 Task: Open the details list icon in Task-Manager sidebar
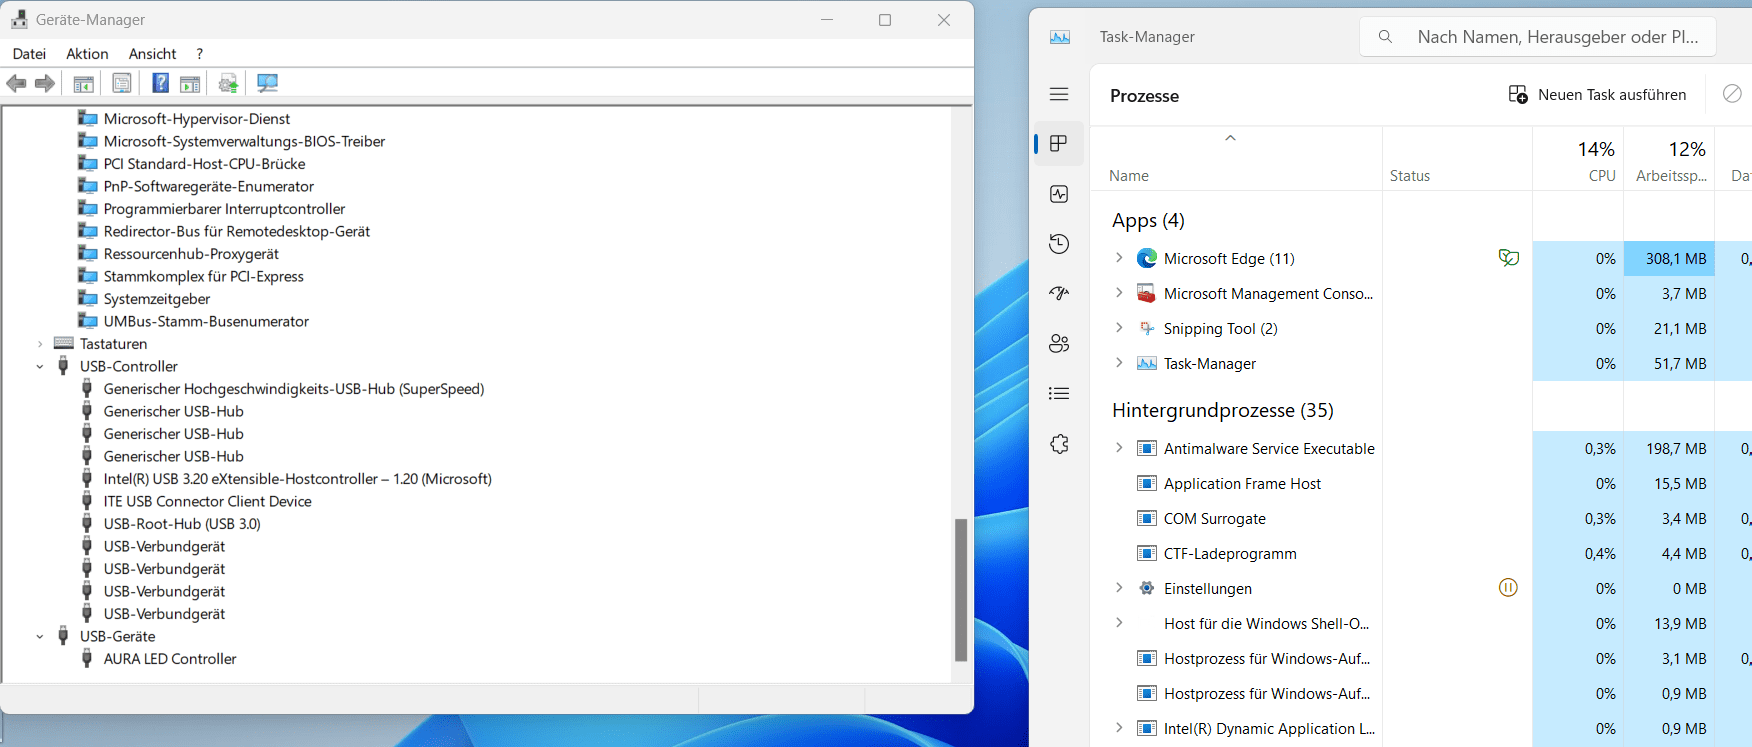1059,394
